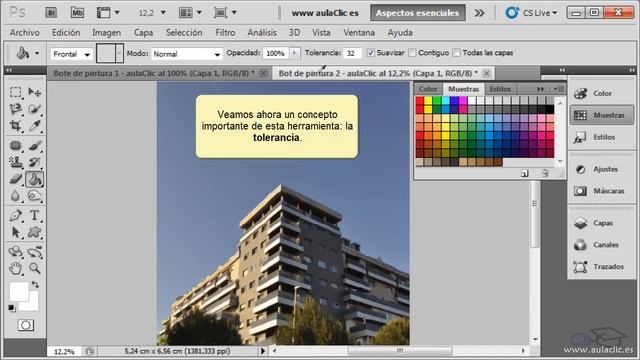Select the Path Selection tool
This screenshot has width=640, height=360.
pos(16,232)
